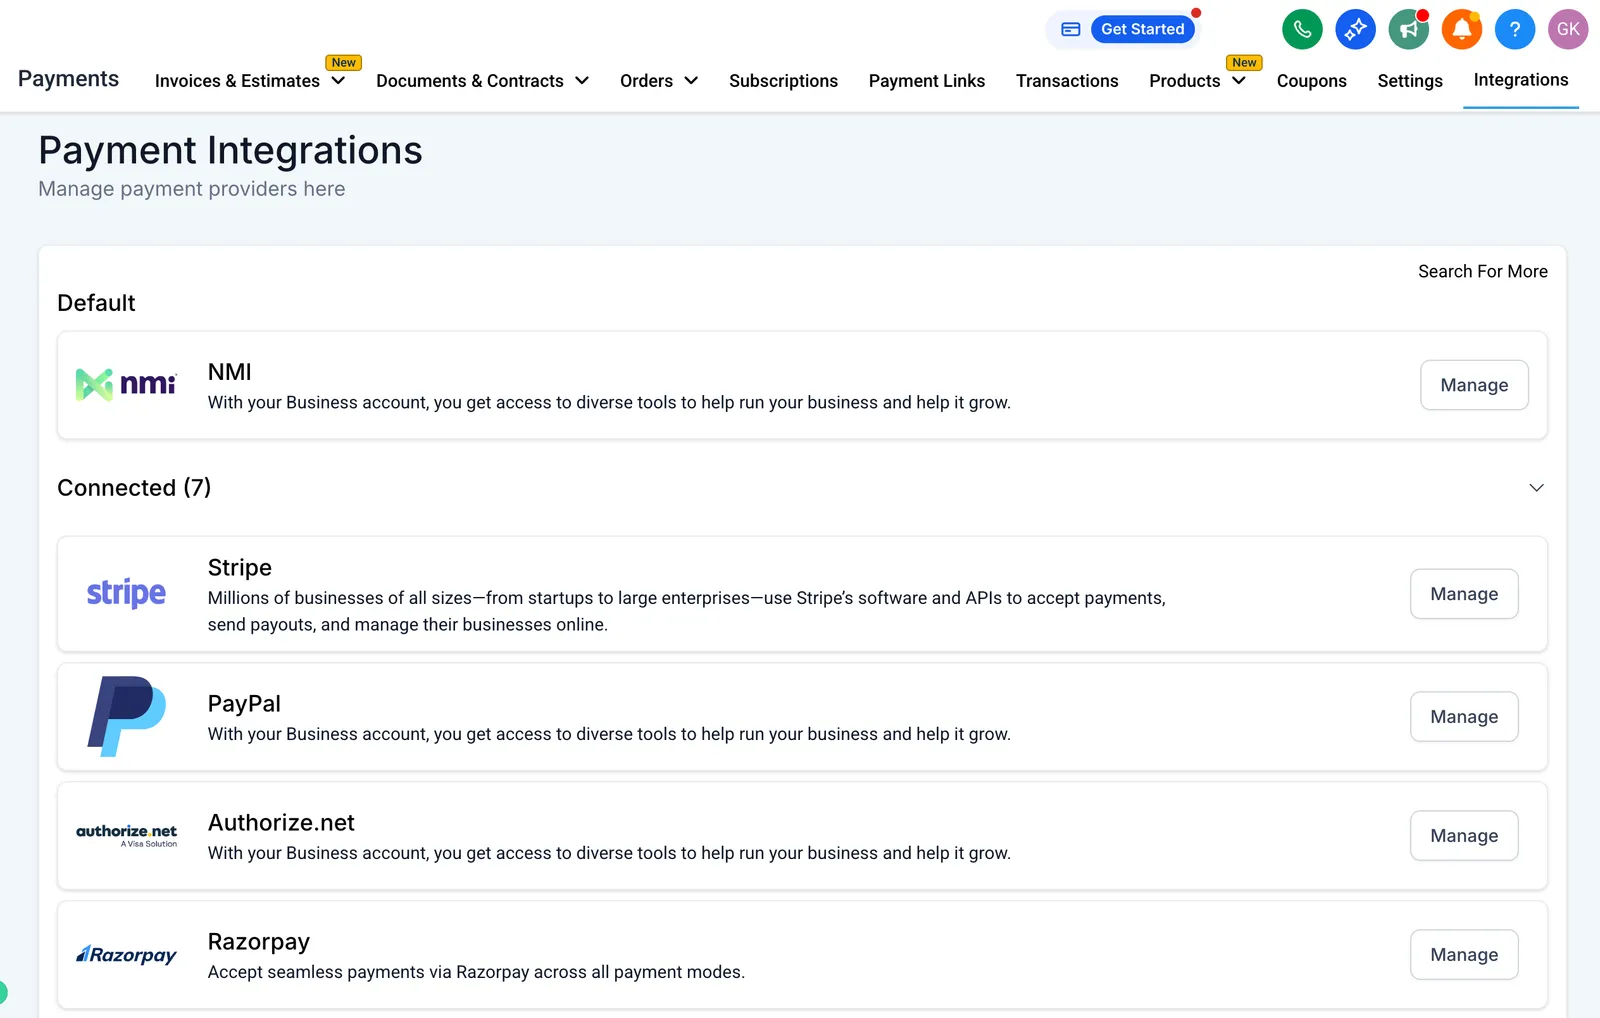Click the Payments section title
Viewport: 1600px width, 1018px height.
coord(68,79)
